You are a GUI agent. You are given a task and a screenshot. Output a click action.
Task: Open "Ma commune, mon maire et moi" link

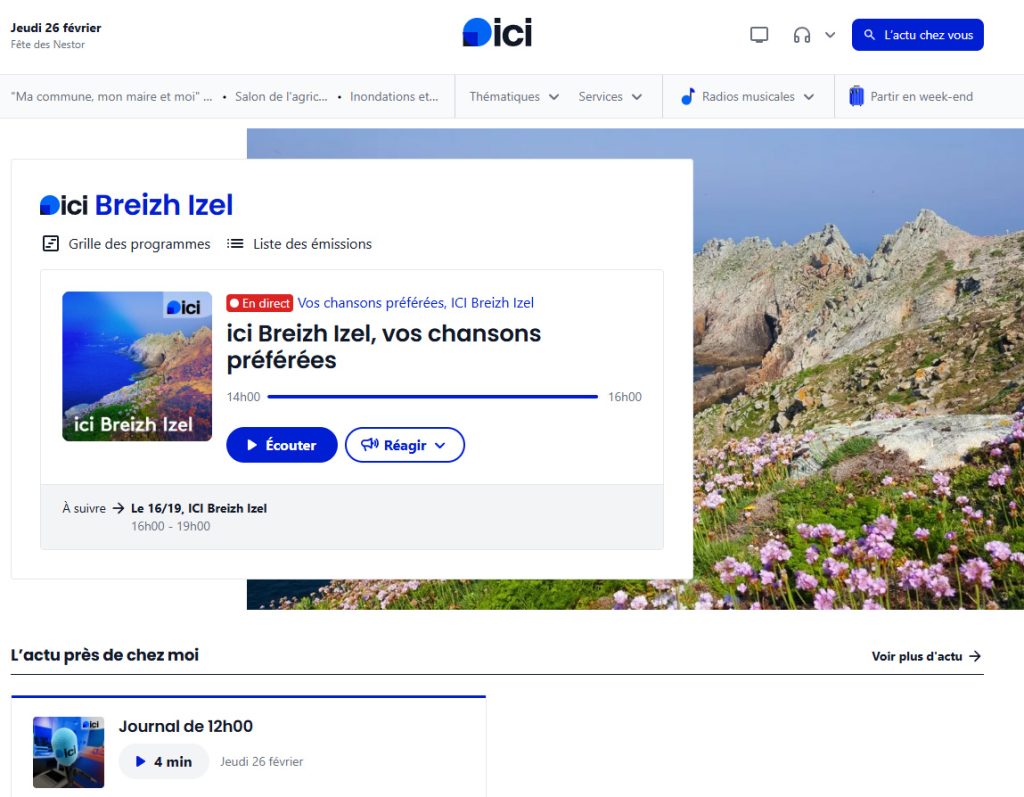[x=111, y=97]
